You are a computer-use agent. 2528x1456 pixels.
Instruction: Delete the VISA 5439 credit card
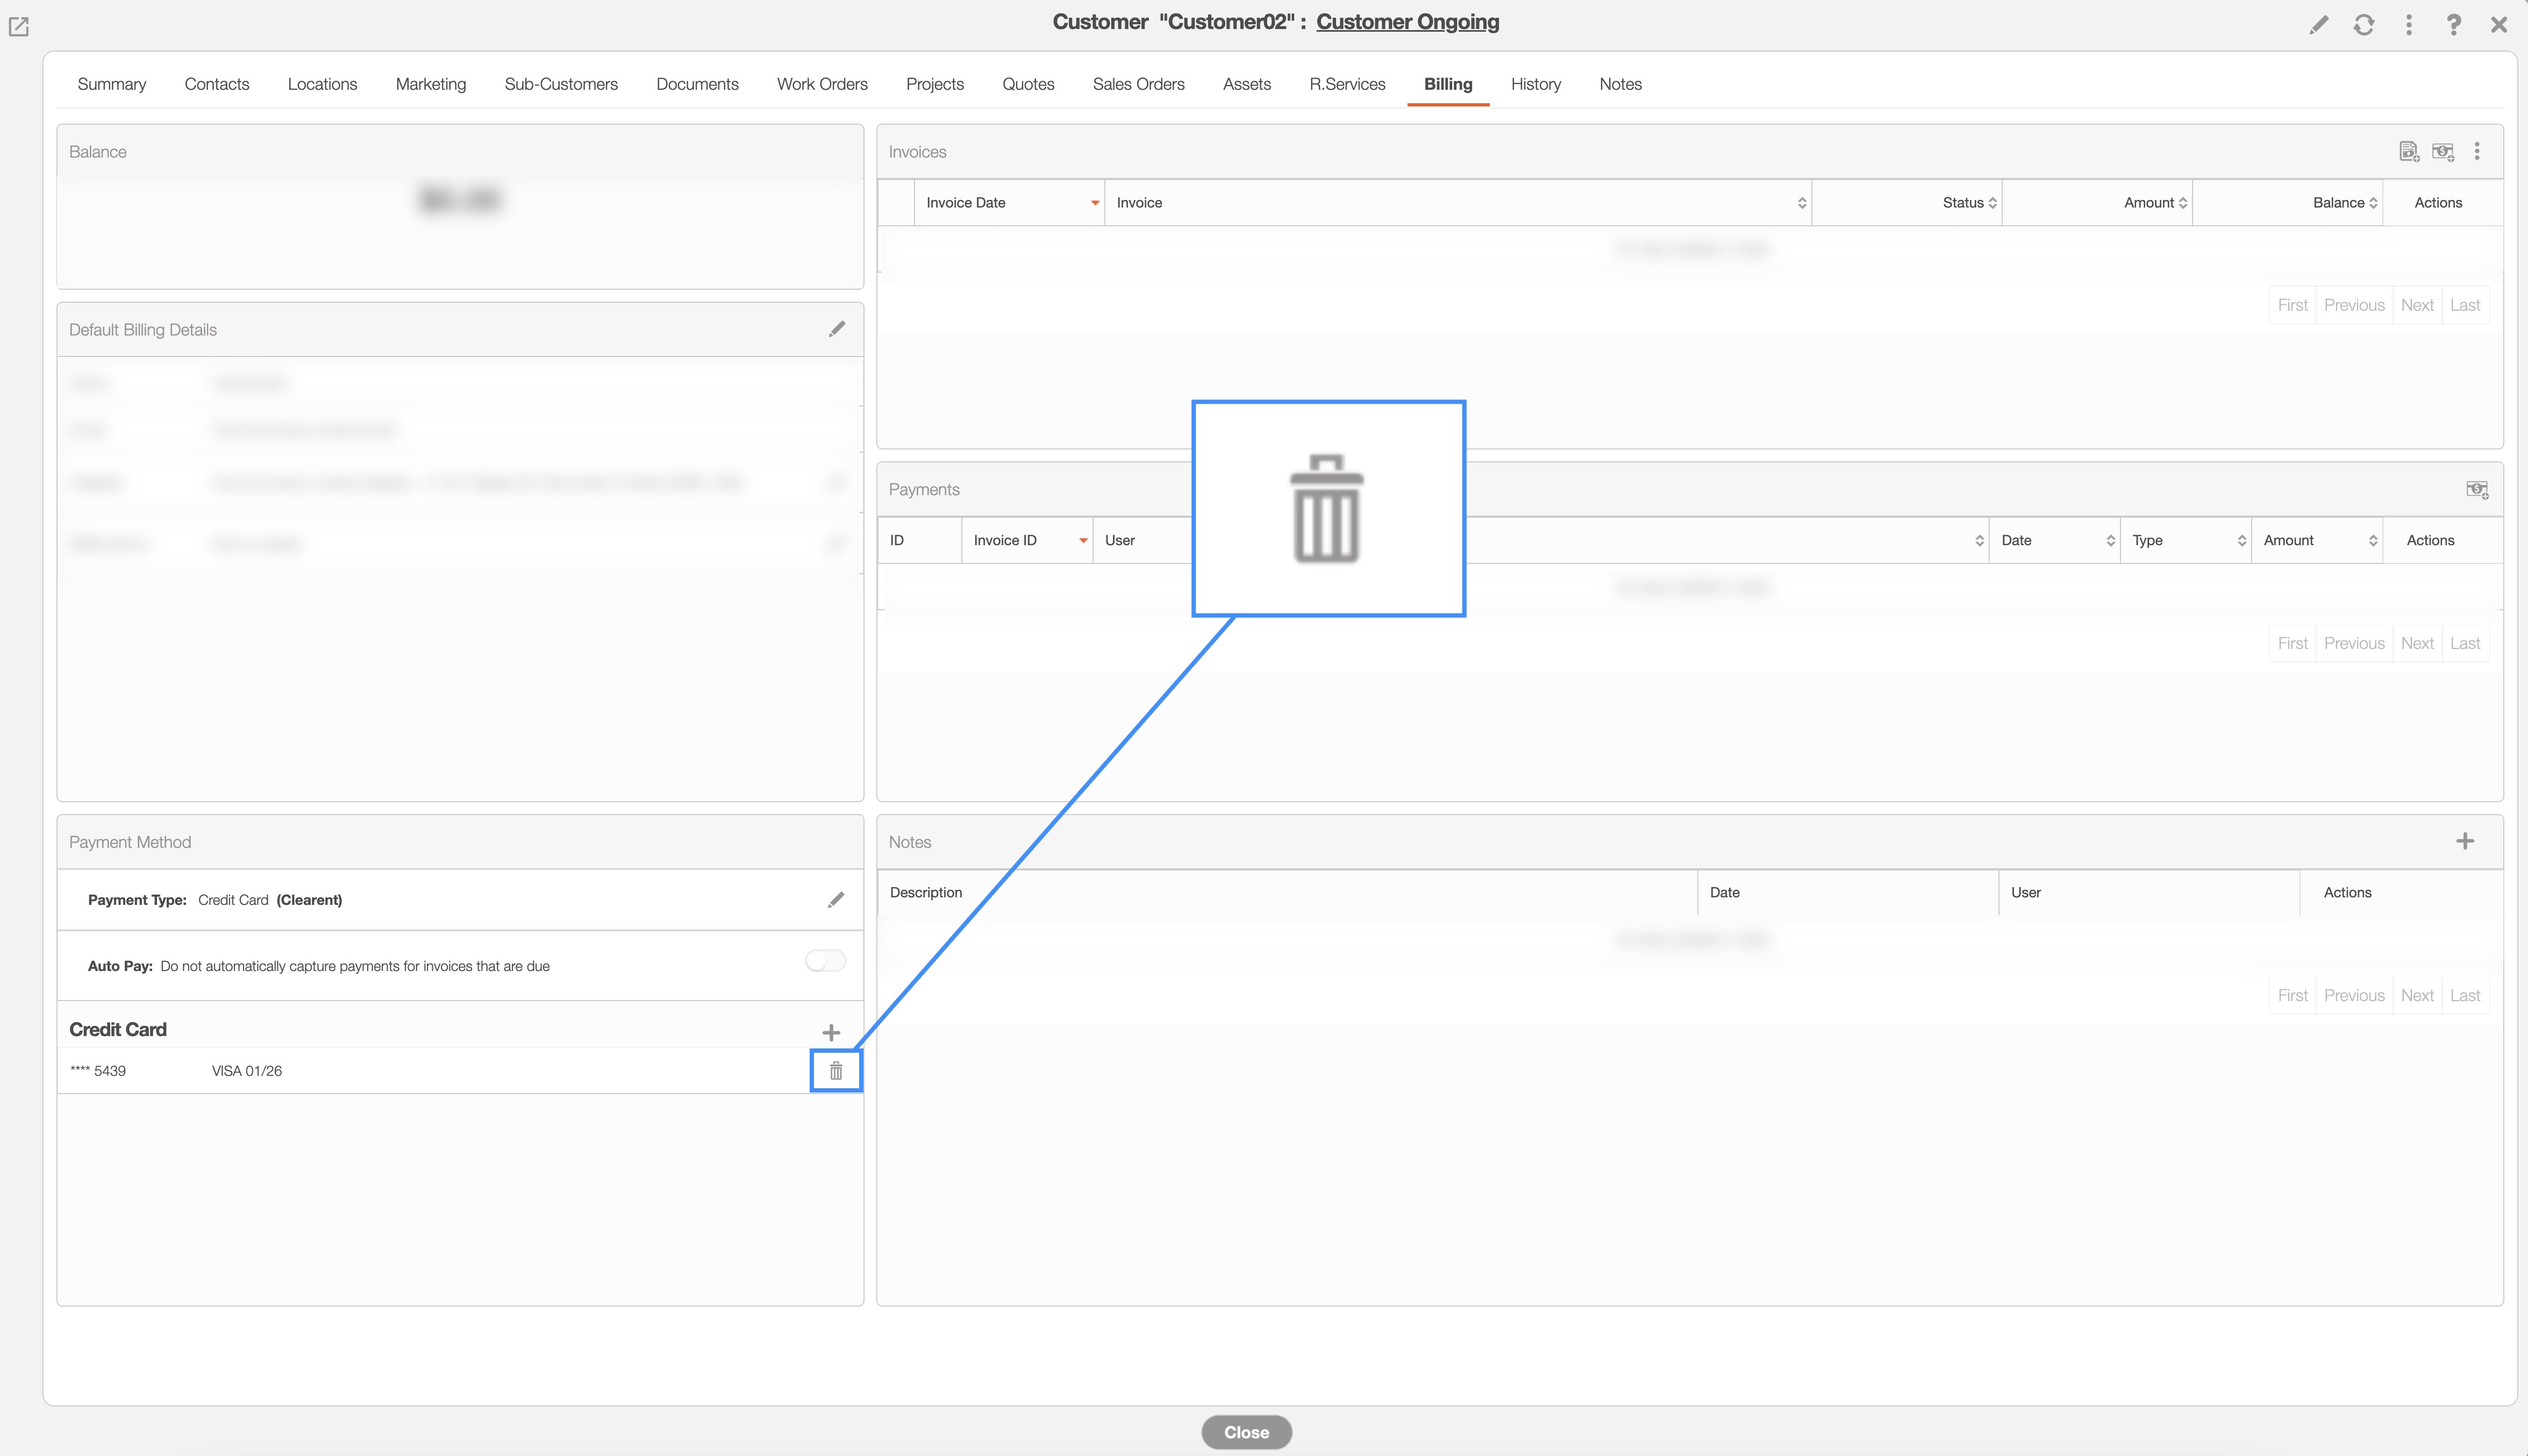(836, 1071)
